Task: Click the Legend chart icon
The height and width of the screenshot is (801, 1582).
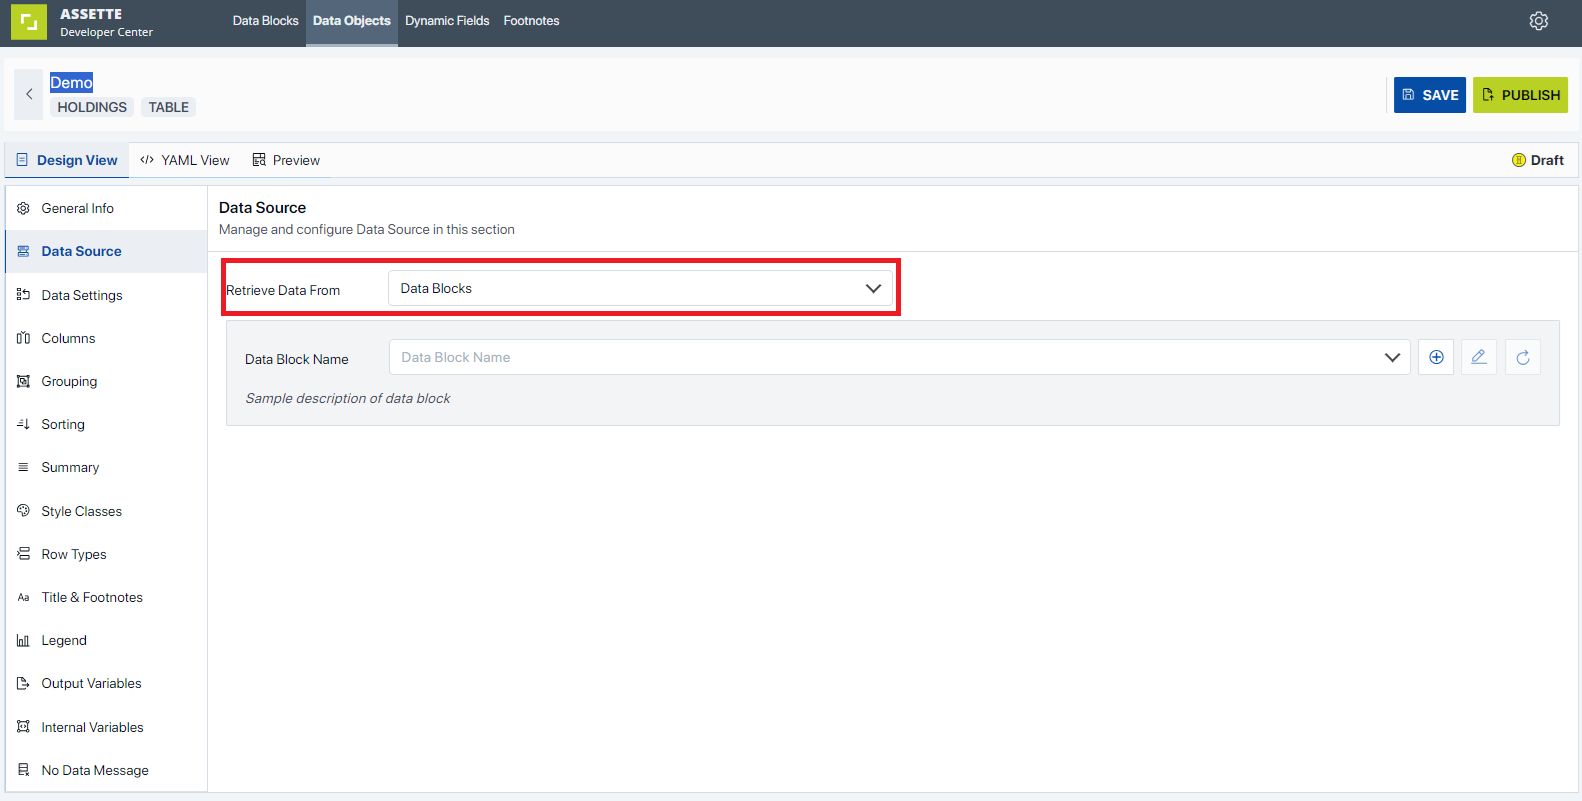Action: click(23, 640)
